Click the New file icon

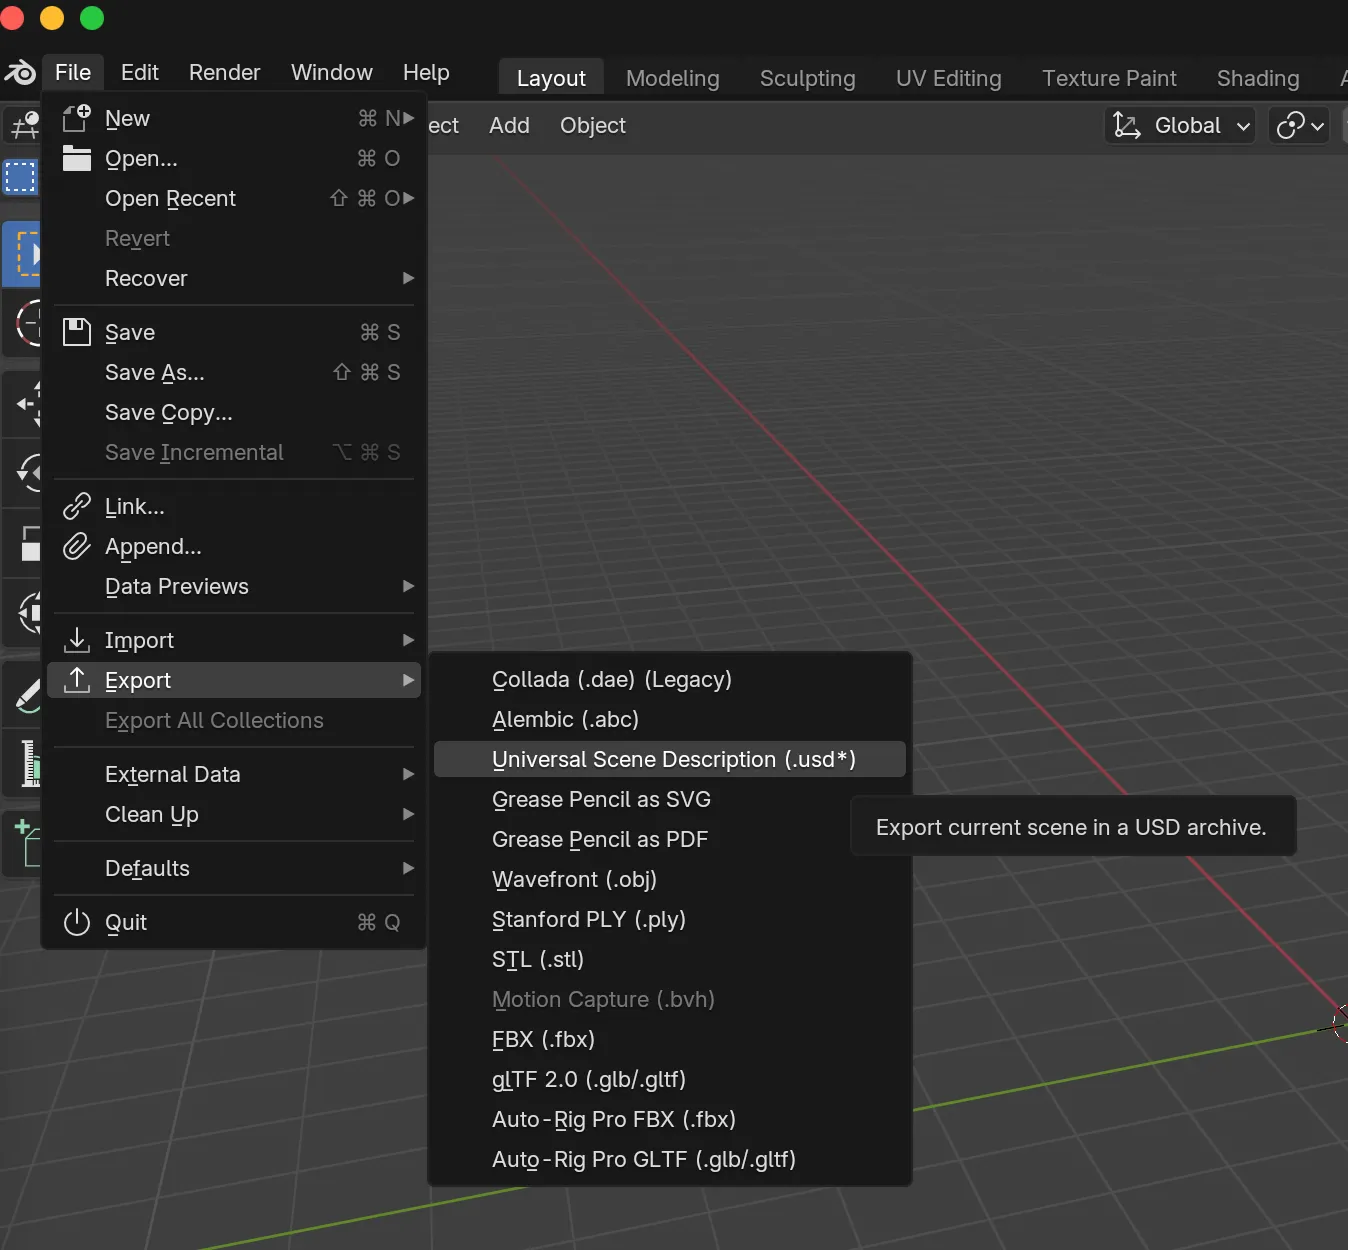tap(77, 118)
